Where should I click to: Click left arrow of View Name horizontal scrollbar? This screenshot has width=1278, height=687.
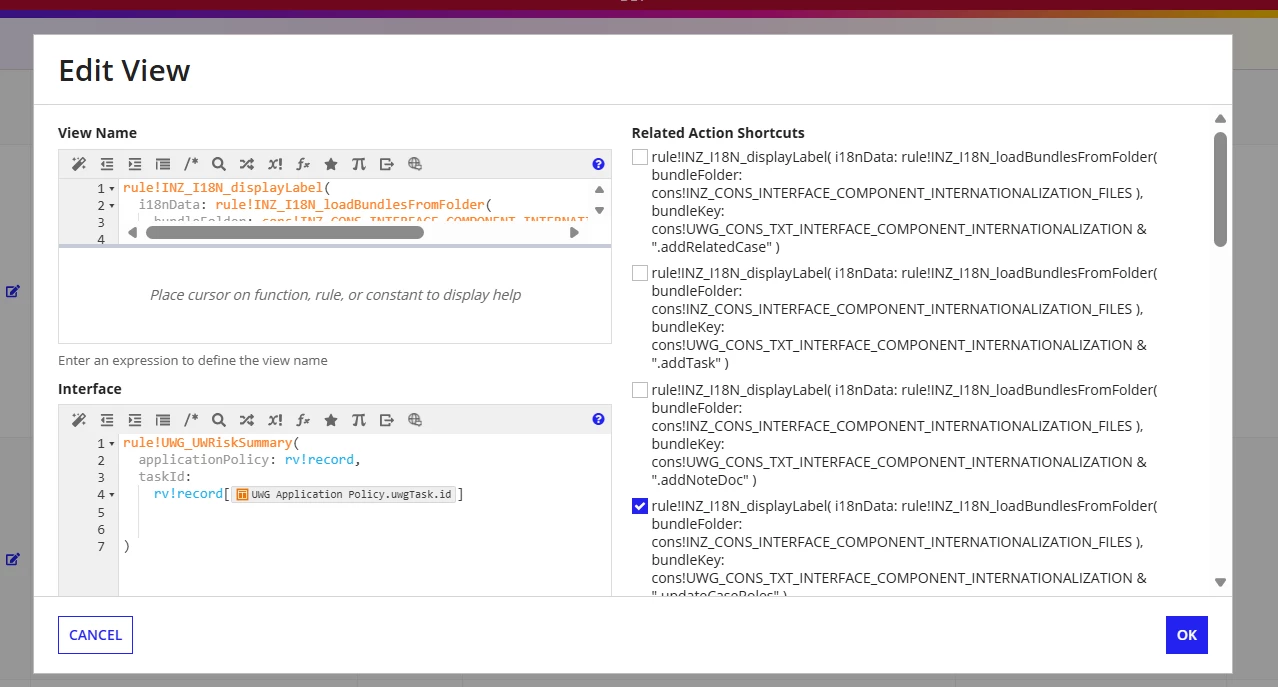(x=132, y=232)
